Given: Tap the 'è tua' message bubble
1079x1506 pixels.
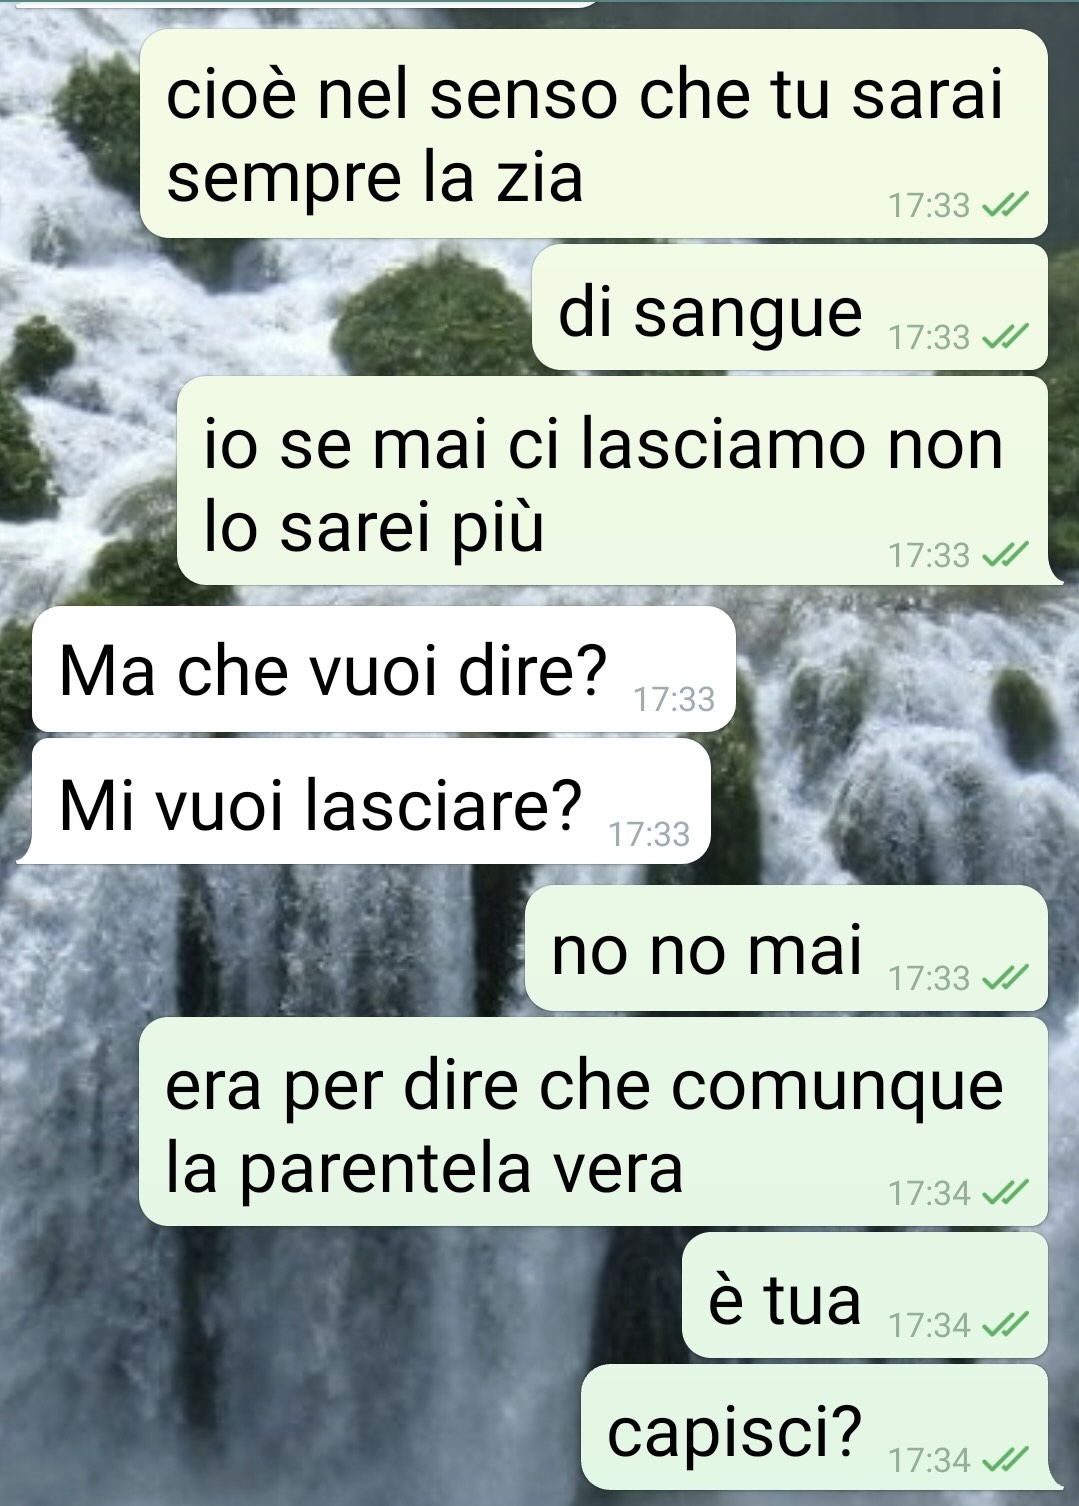Looking at the screenshot, I should pyautogui.click(x=865, y=1295).
